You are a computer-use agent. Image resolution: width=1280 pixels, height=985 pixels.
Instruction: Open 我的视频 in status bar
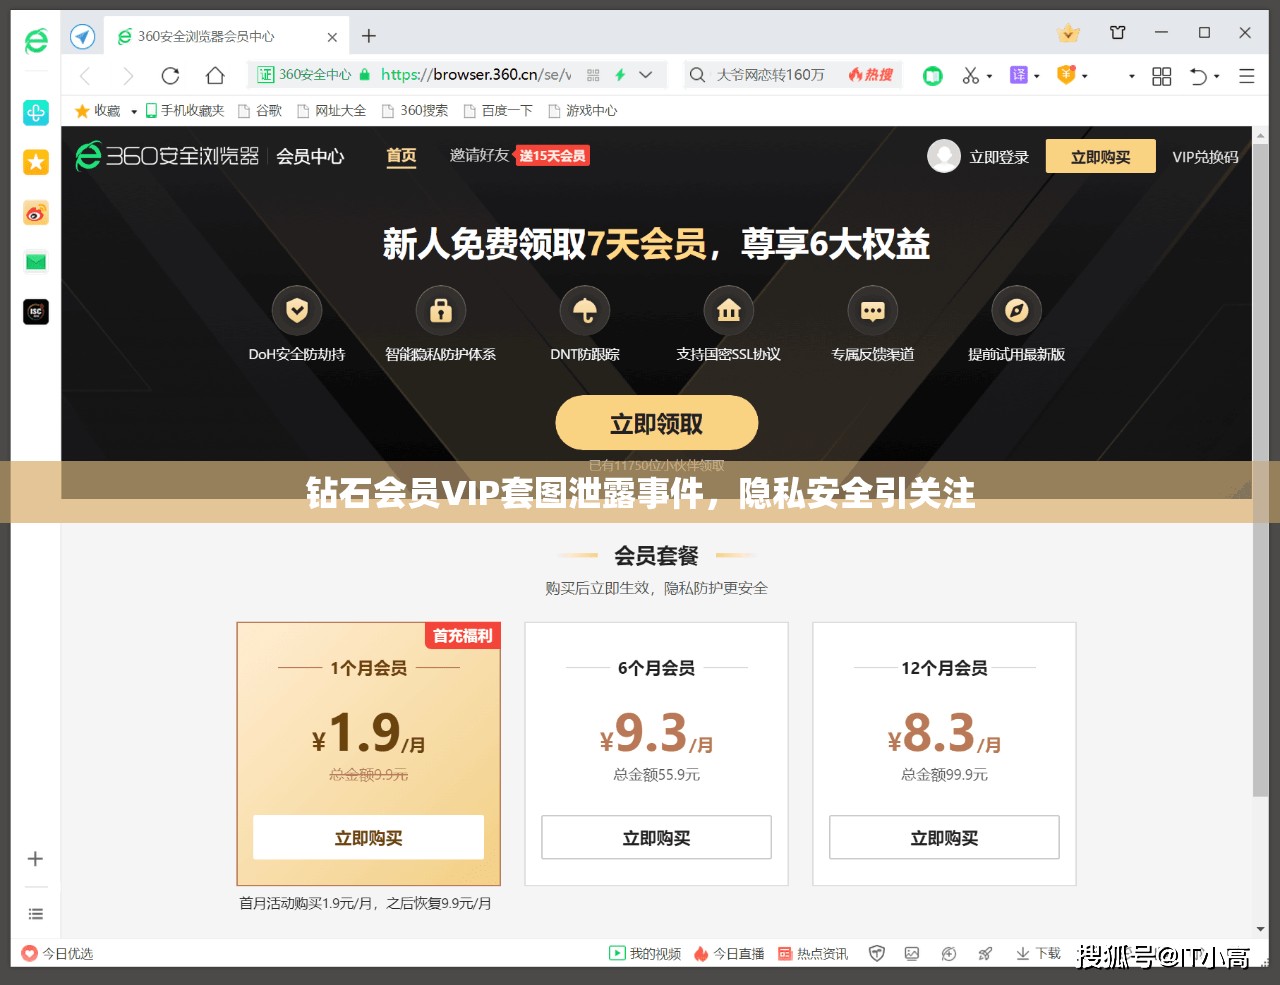[646, 954]
